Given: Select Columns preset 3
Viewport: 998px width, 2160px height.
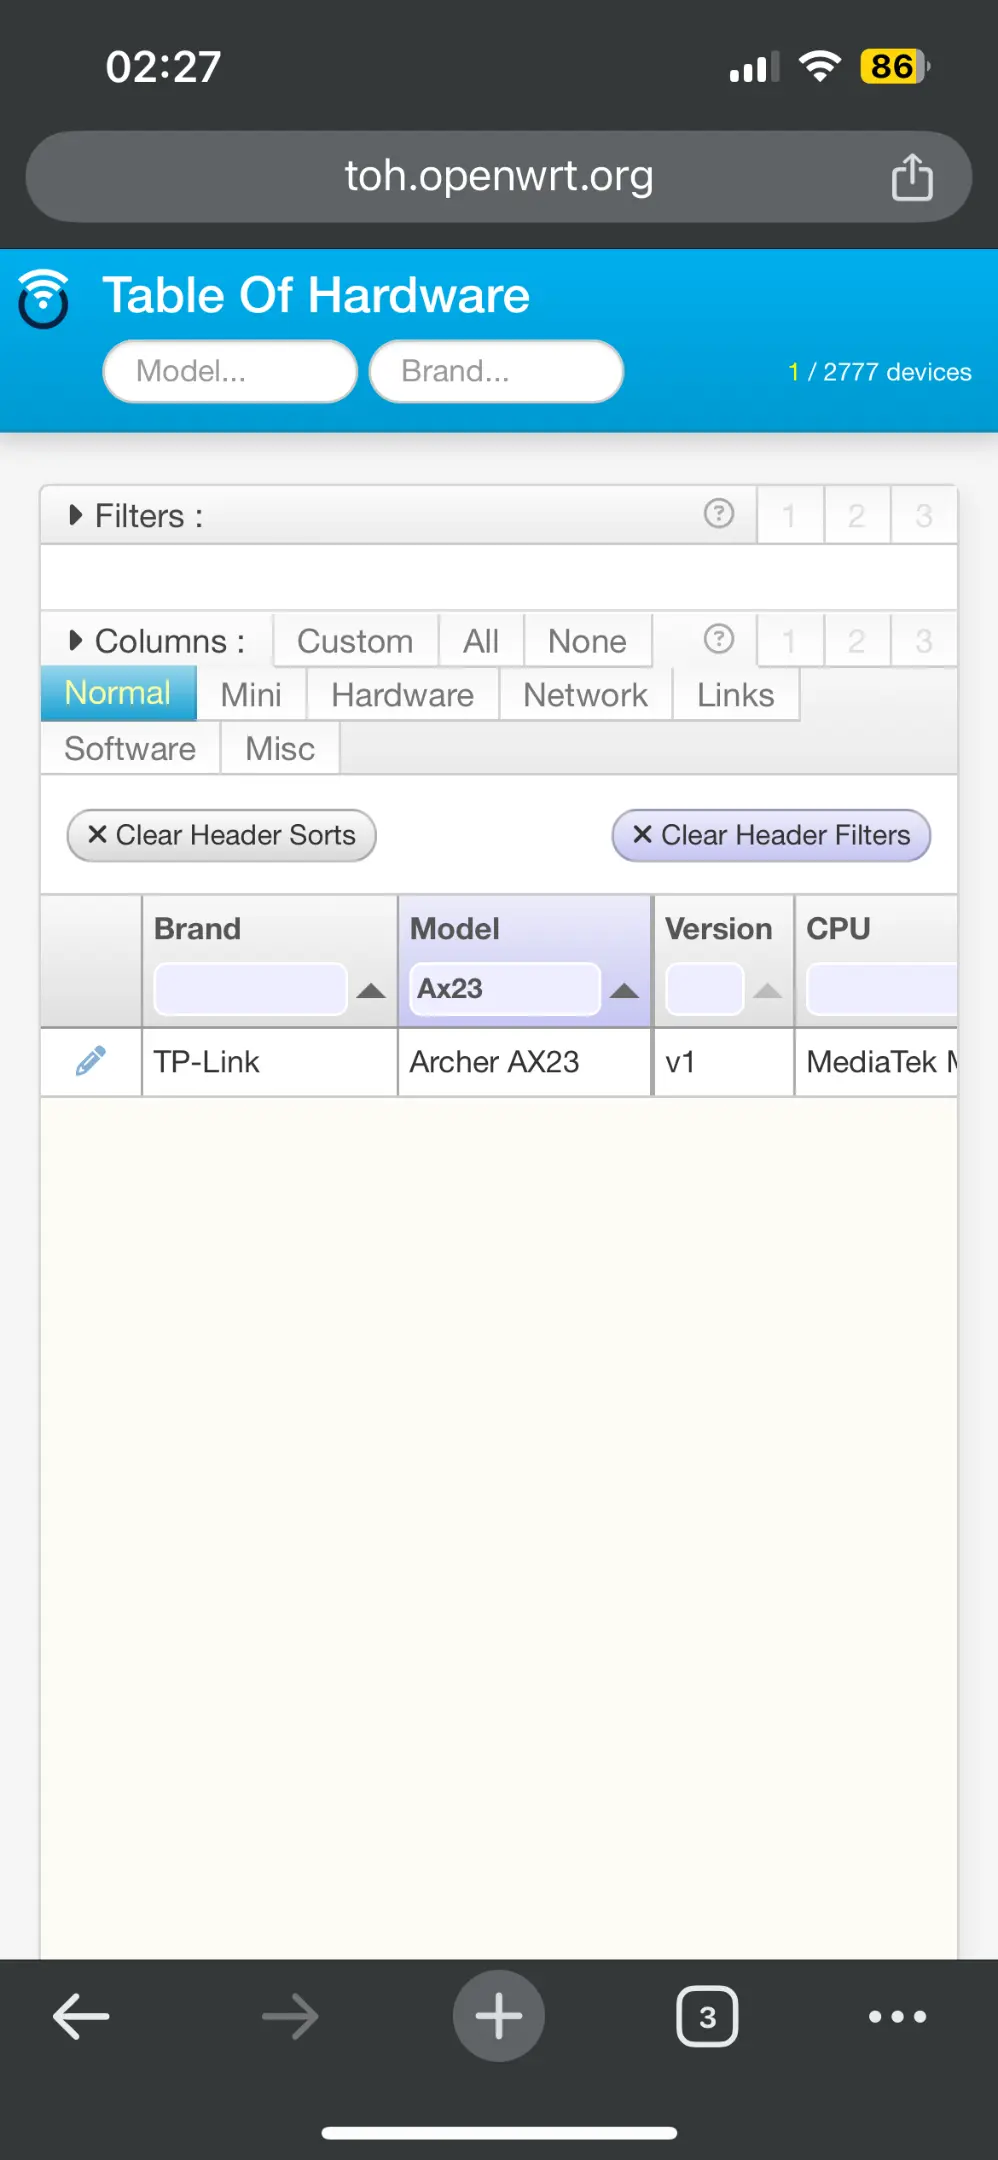Looking at the screenshot, I should (924, 640).
